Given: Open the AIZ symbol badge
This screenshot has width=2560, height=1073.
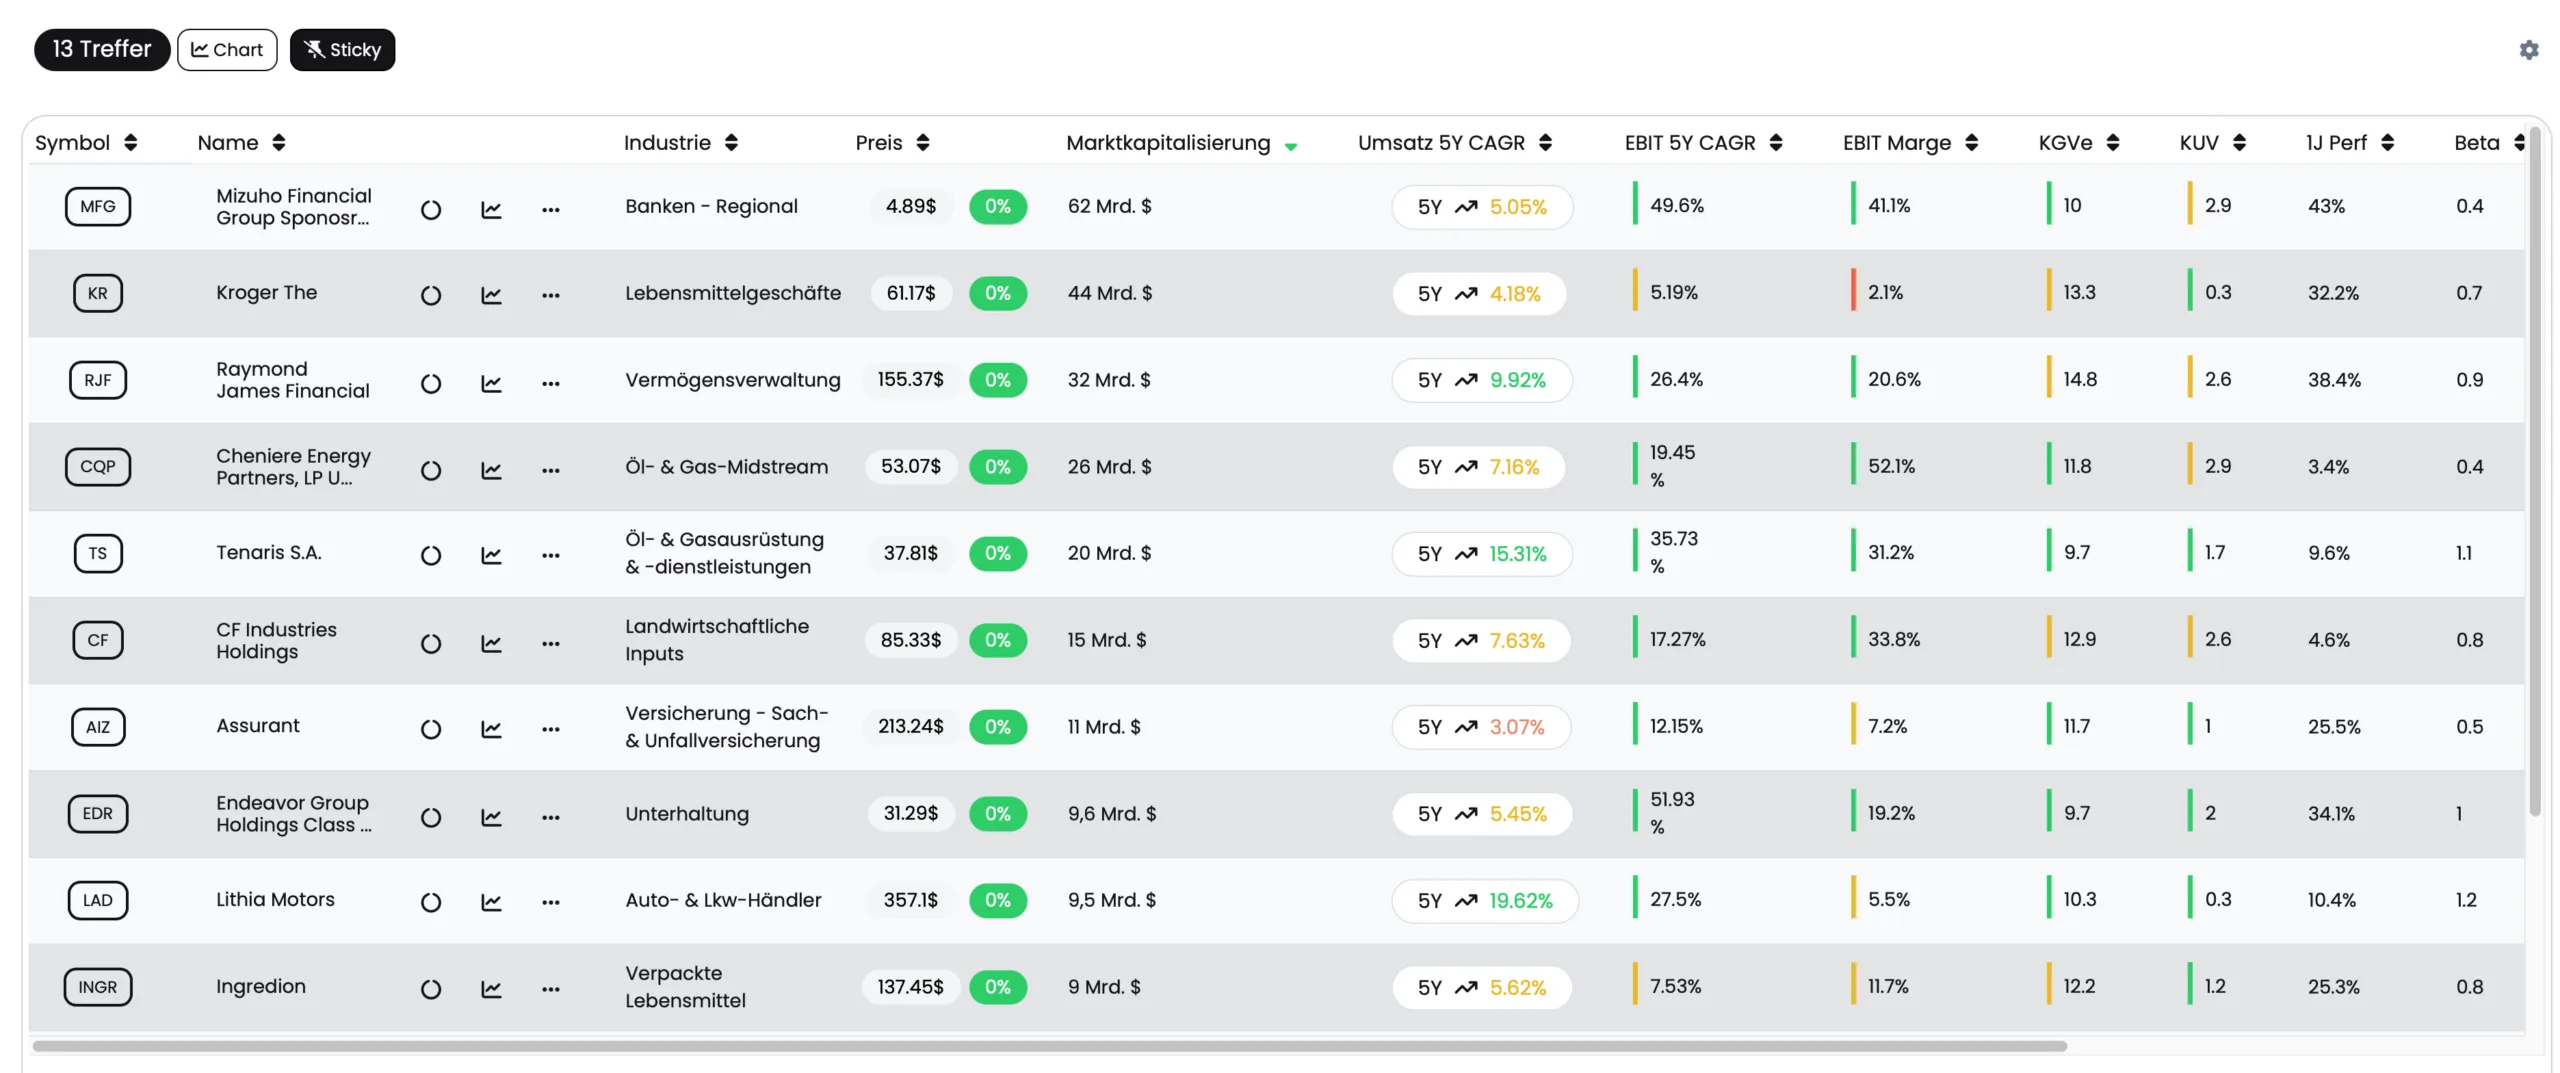Looking at the screenshot, I should pos(97,727).
